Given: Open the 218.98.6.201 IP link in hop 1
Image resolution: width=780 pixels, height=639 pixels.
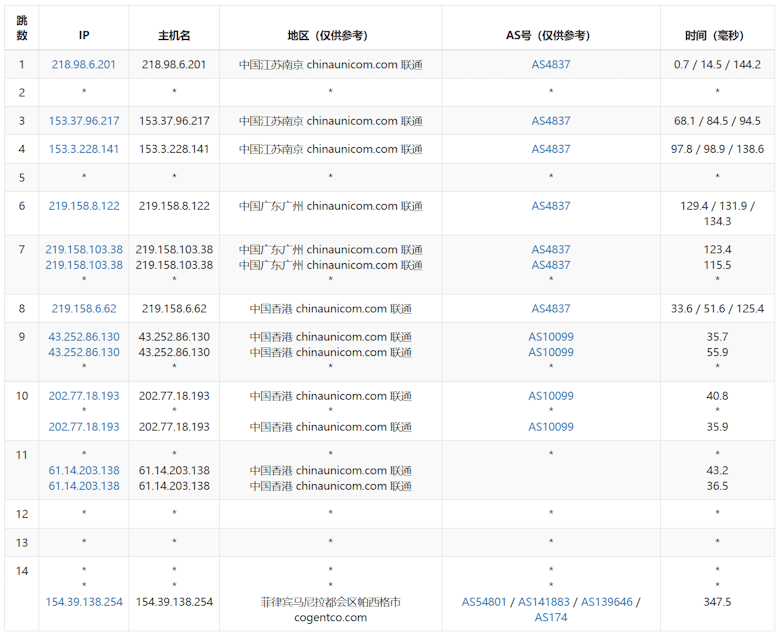Looking at the screenshot, I should coord(84,64).
